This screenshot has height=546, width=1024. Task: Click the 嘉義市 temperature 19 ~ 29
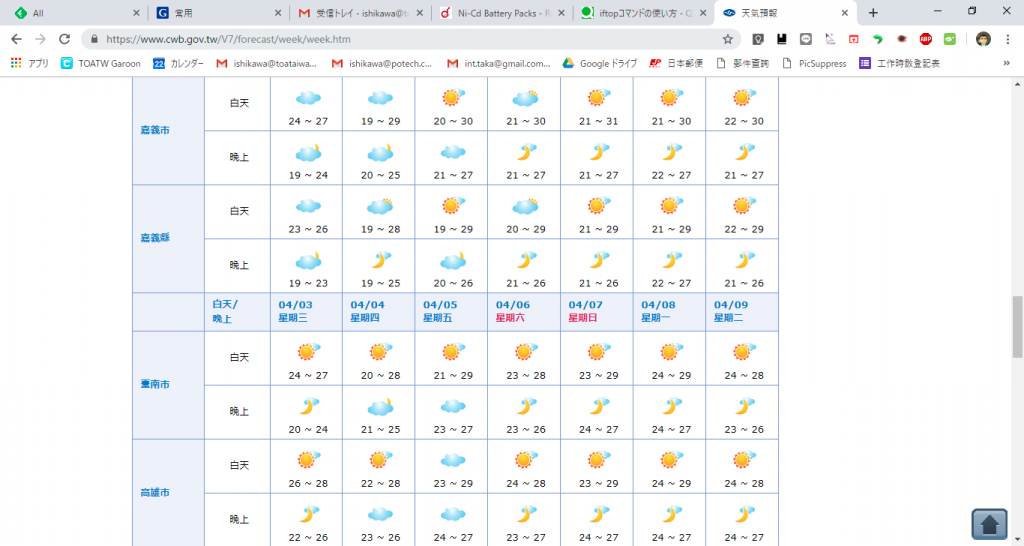pyautogui.click(x=381, y=121)
